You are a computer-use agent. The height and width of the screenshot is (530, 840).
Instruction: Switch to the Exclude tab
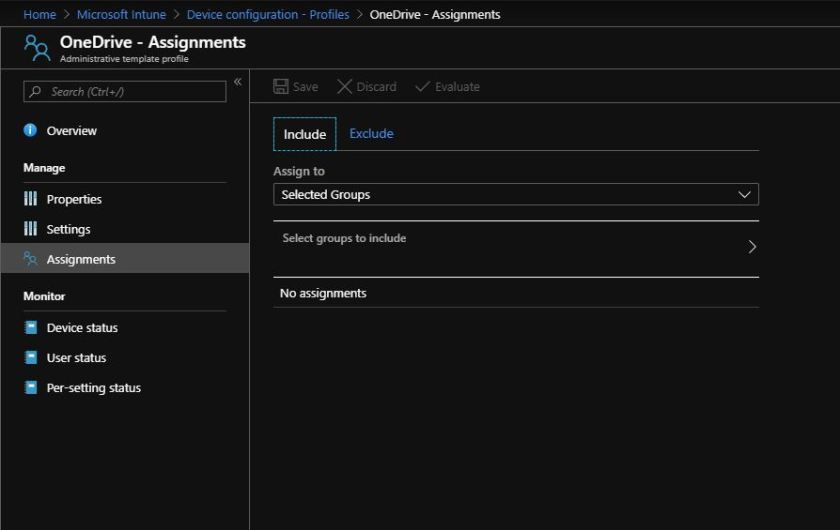pyautogui.click(x=371, y=133)
